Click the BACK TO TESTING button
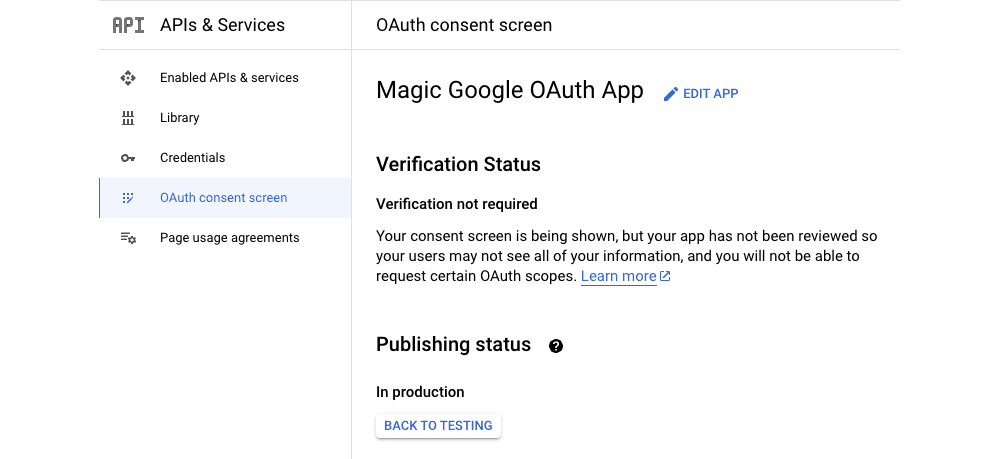The image size is (1000, 459). [438, 426]
